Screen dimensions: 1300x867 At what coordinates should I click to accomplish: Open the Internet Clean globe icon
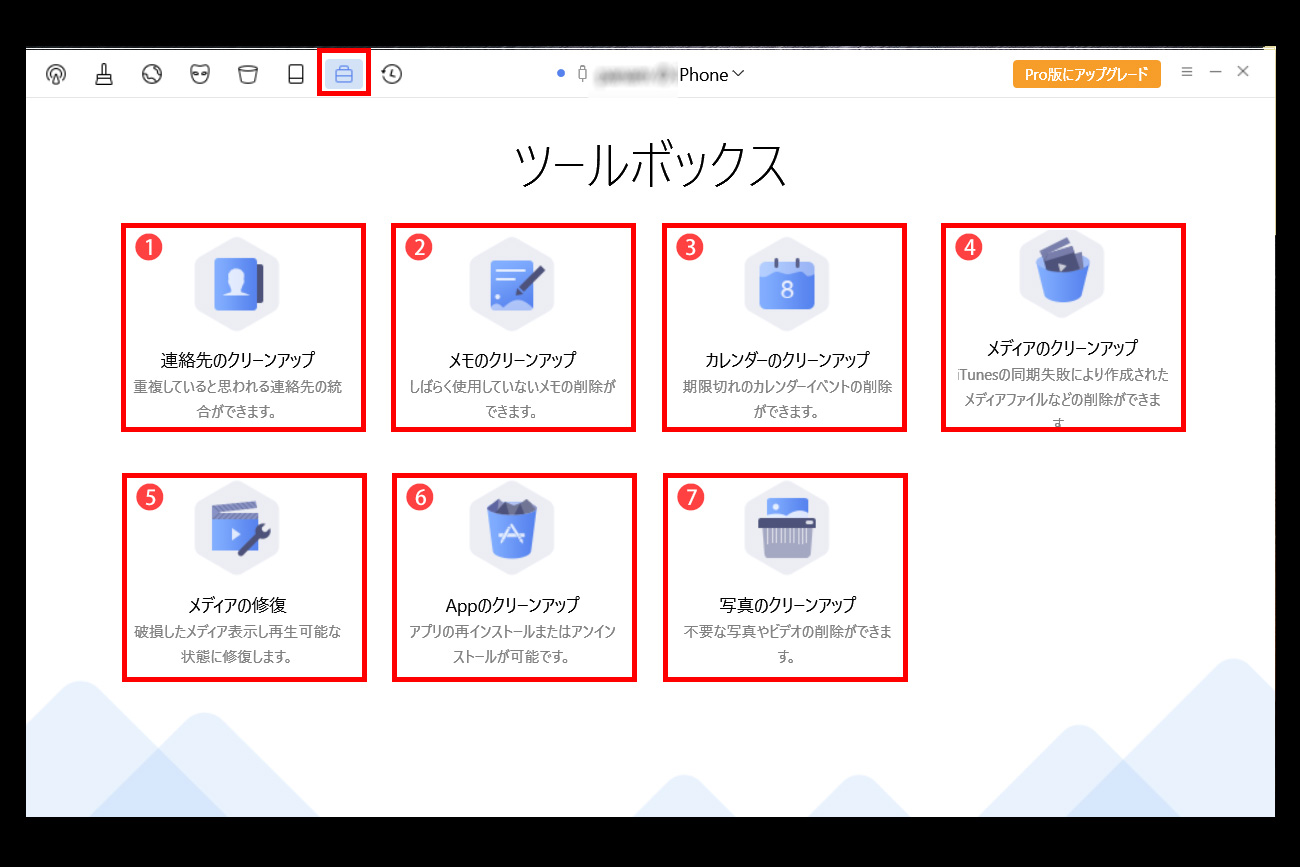152,74
